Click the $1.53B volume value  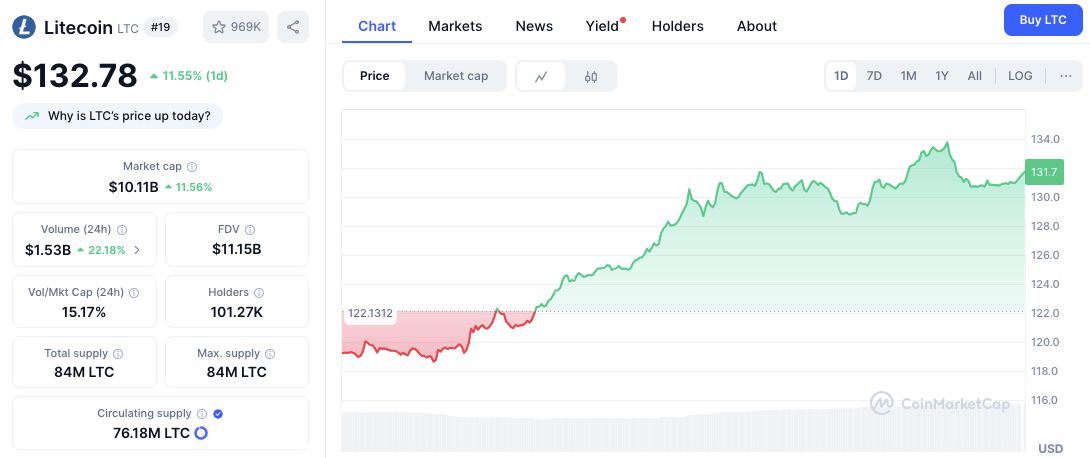(x=48, y=250)
